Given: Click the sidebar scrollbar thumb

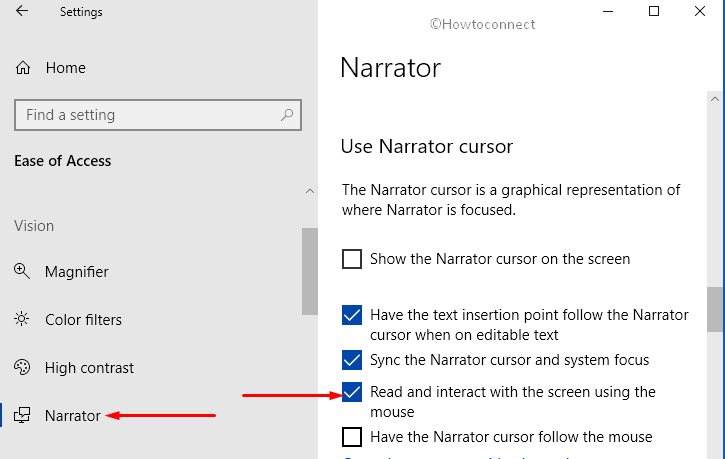Looking at the screenshot, I should click(310, 271).
